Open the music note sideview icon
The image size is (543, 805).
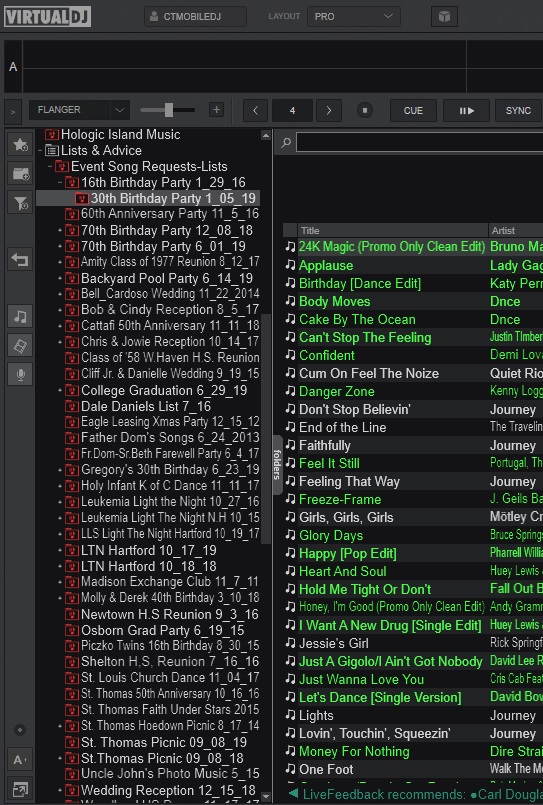21,316
